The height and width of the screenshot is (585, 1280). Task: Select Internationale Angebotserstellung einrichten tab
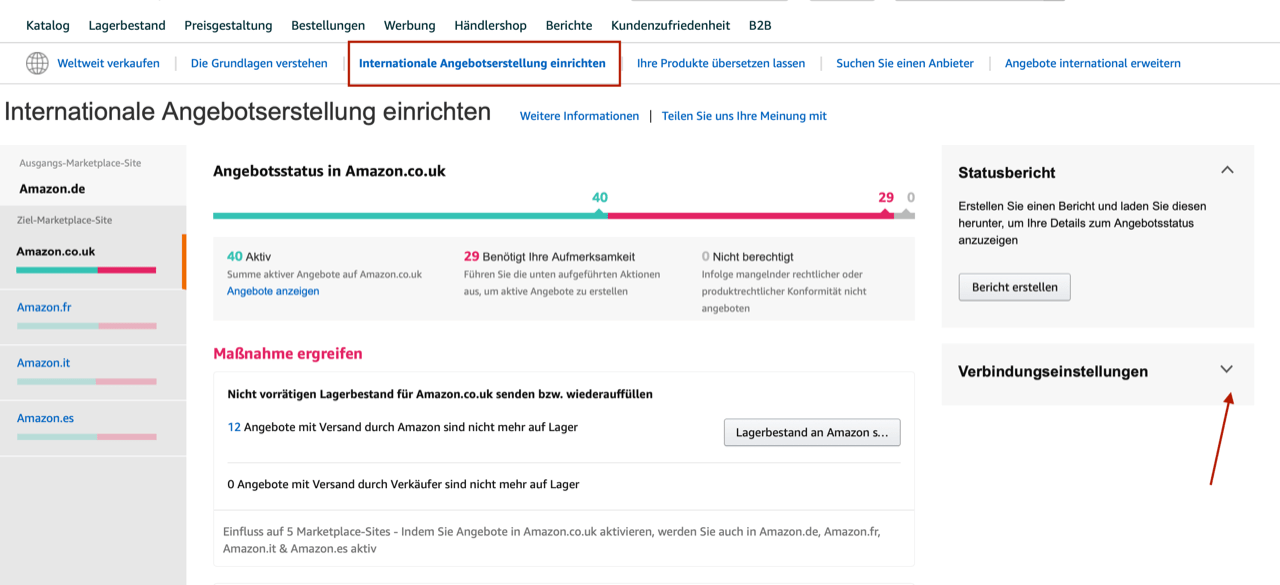pos(483,63)
